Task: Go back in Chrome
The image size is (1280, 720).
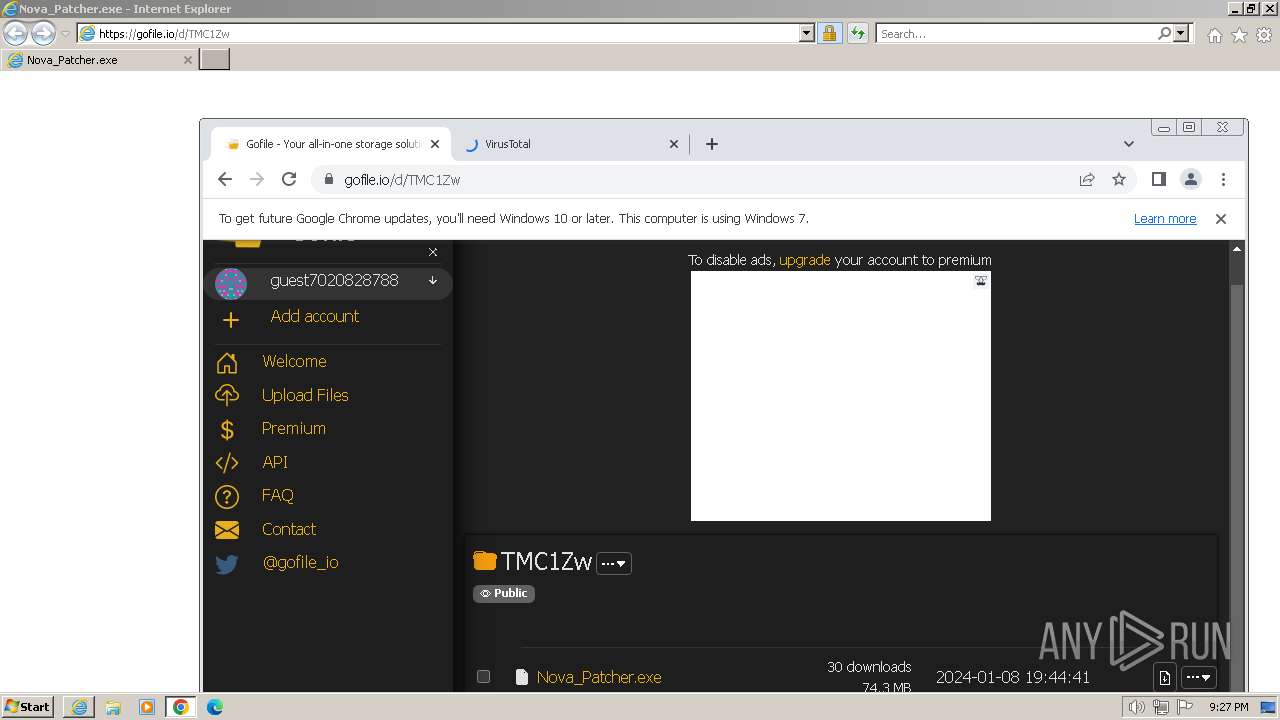Action: 225,179
